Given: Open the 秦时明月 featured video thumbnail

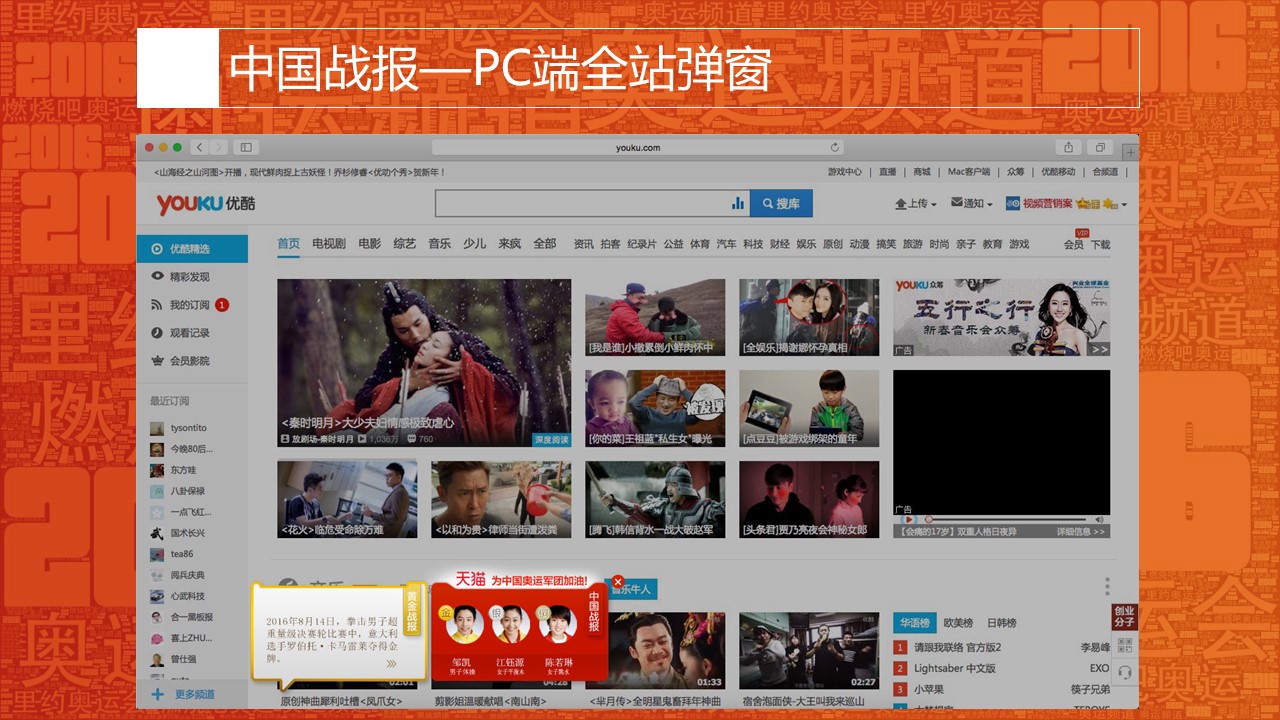Looking at the screenshot, I should tap(424, 362).
